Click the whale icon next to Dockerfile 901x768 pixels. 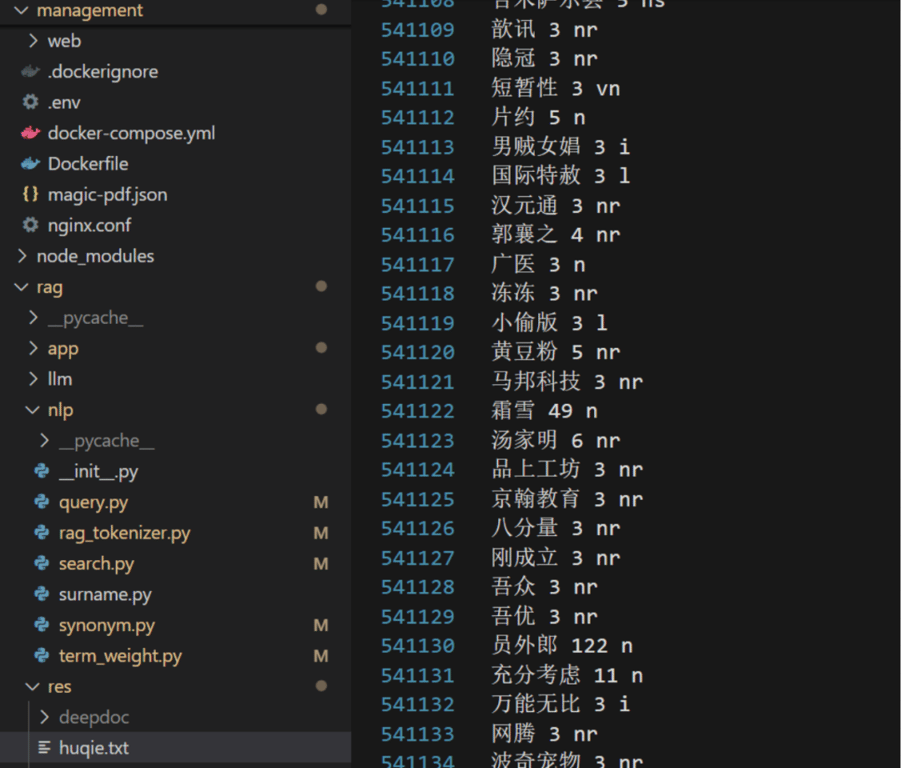pos(30,163)
